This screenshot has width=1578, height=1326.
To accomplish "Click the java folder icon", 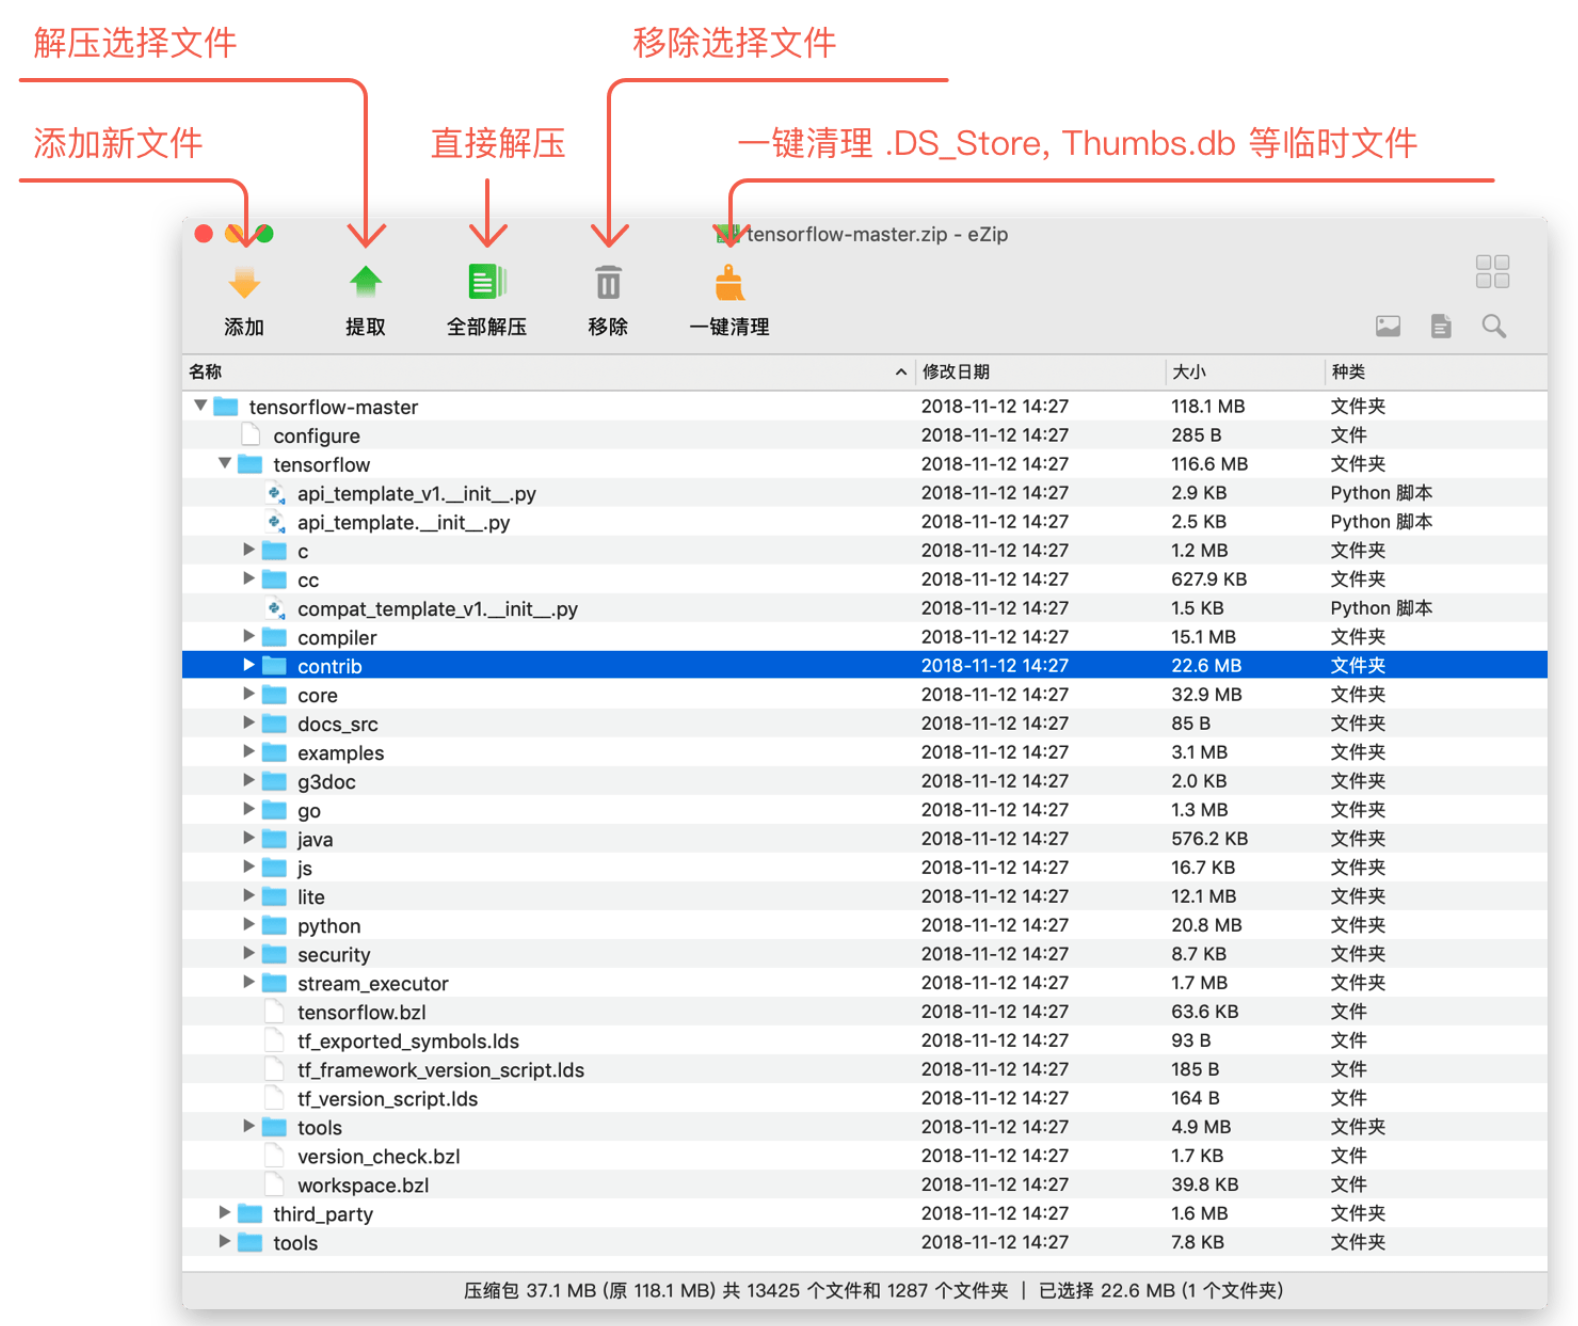I will click(274, 839).
